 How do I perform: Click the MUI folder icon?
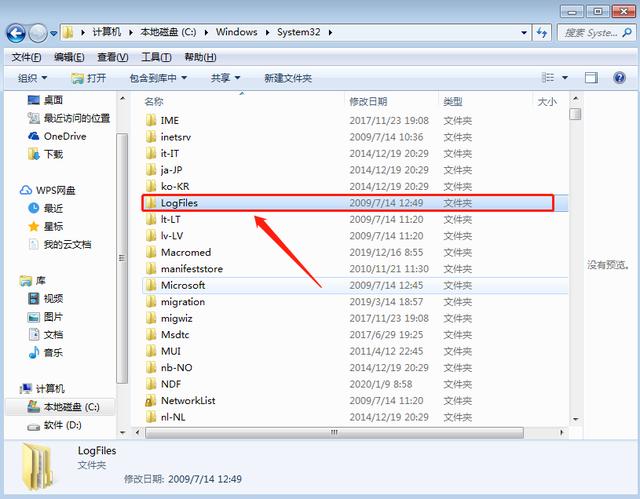tap(151, 351)
